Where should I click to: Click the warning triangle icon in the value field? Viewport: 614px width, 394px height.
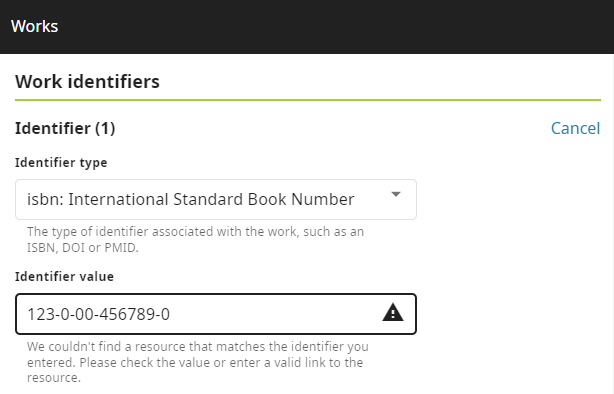tap(393, 313)
